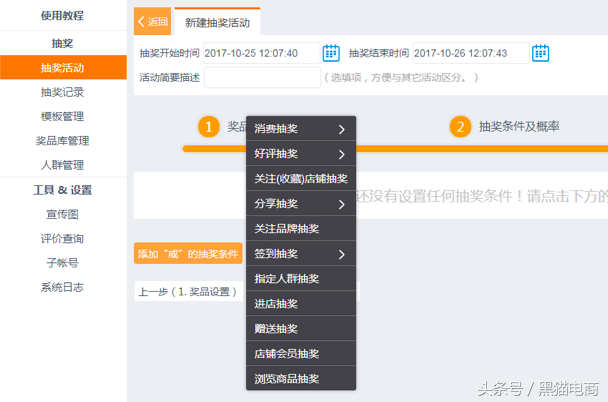Screen dimensions: 608x402
Task: Click 添加"或"的抽奖条件 button
Action: click(x=188, y=254)
